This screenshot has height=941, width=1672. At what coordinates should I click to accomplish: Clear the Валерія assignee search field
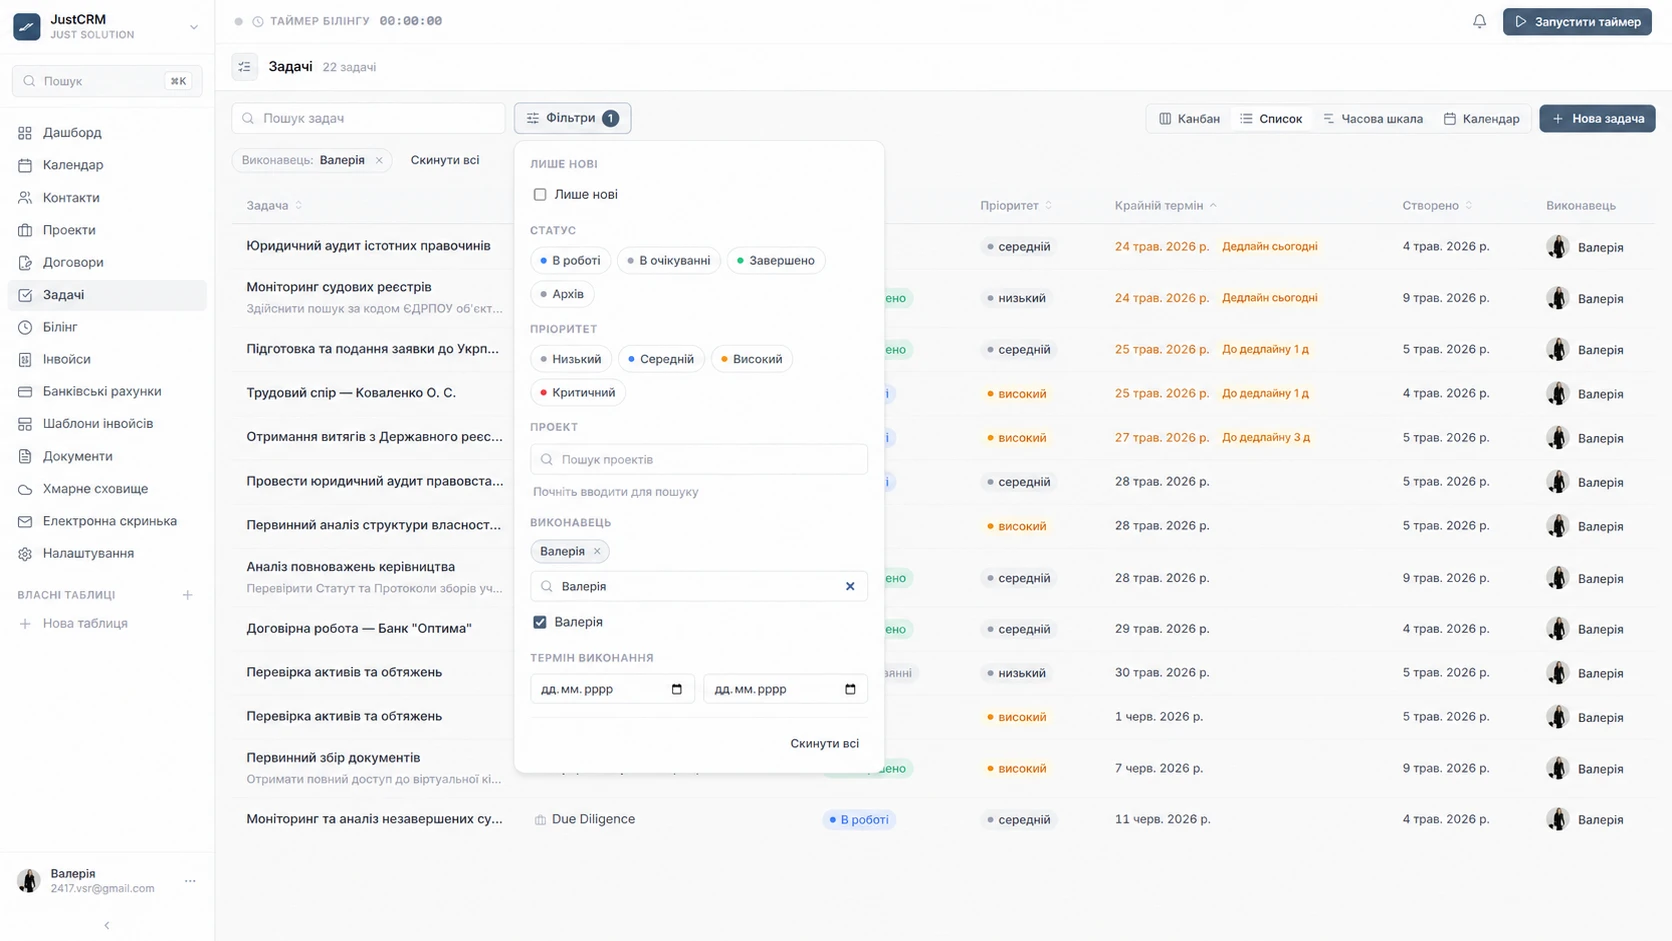pos(850,586)
